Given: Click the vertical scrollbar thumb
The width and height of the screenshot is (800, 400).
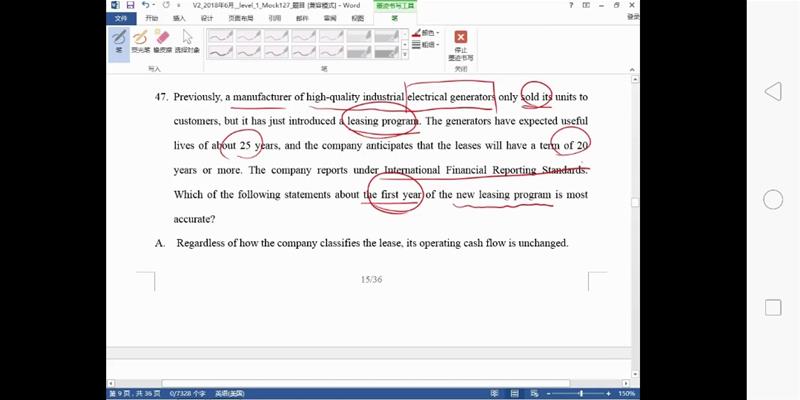Looking at the screenshot, I should (635, 203).
